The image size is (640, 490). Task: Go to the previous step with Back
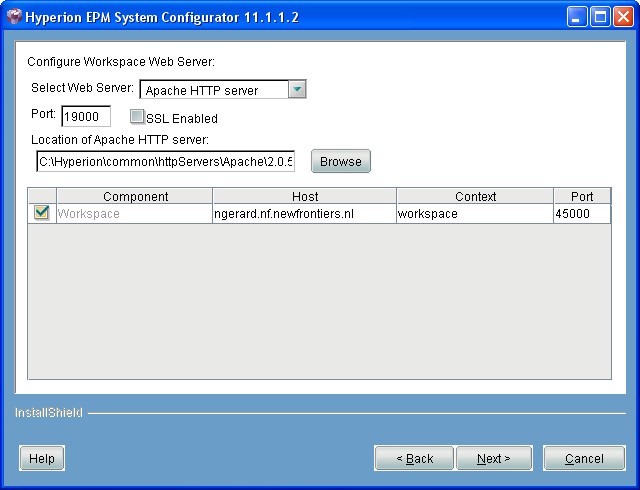(414, 458)
